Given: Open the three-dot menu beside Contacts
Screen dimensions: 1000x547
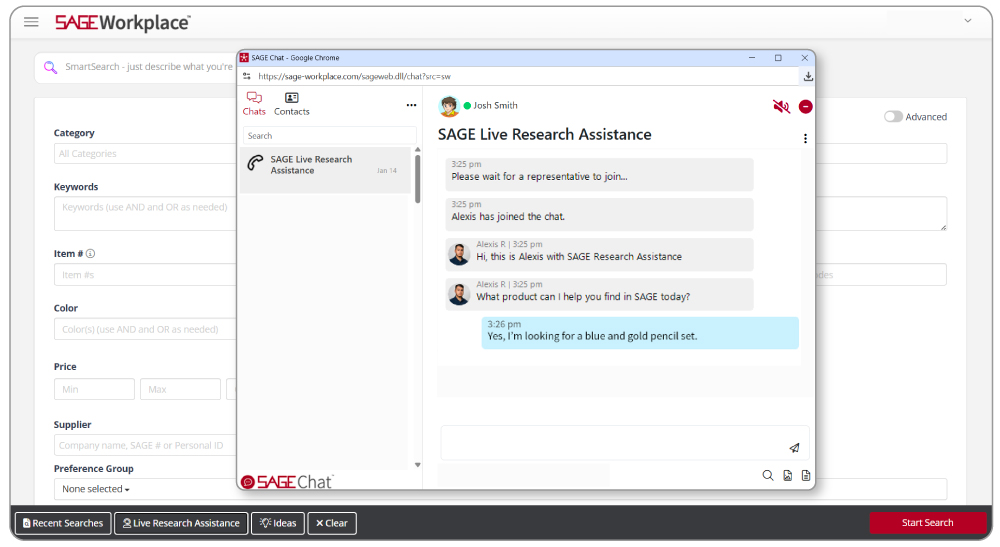Looking at the screenshot, I should 411,105.
